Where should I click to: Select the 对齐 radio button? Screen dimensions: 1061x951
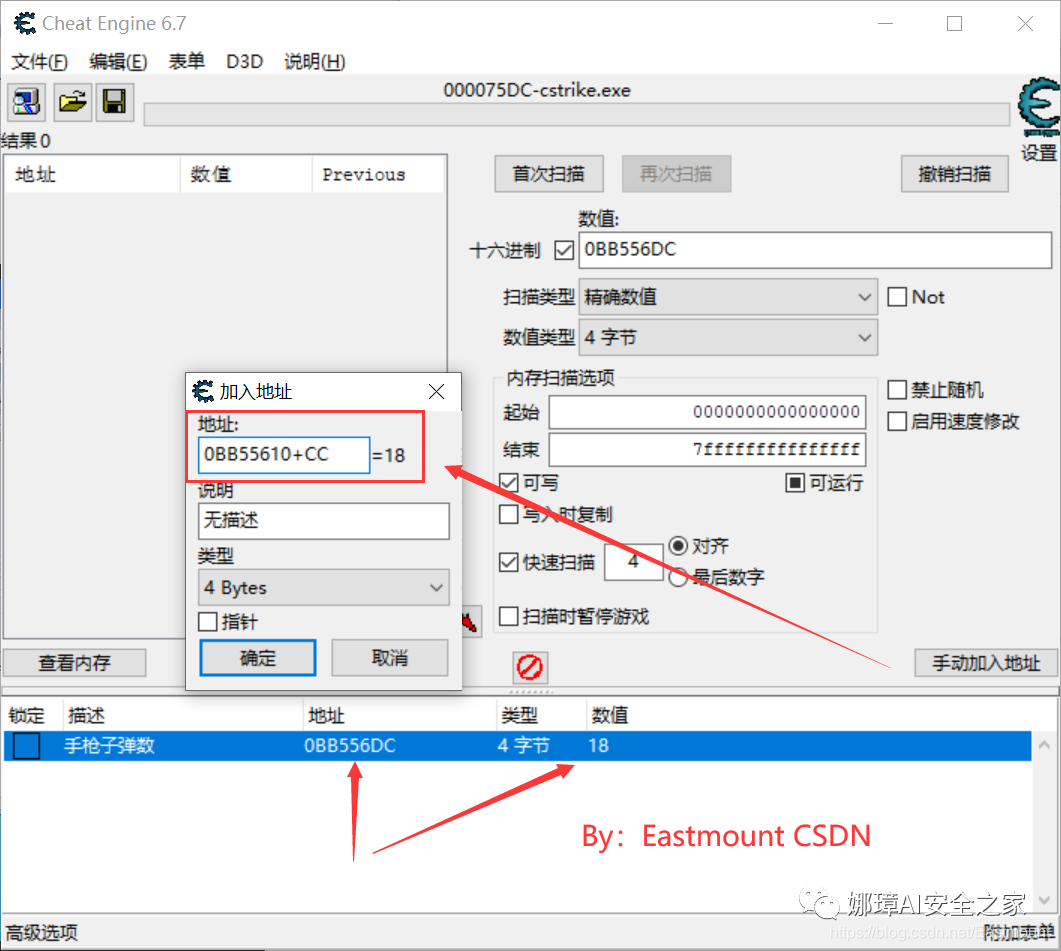678,546
